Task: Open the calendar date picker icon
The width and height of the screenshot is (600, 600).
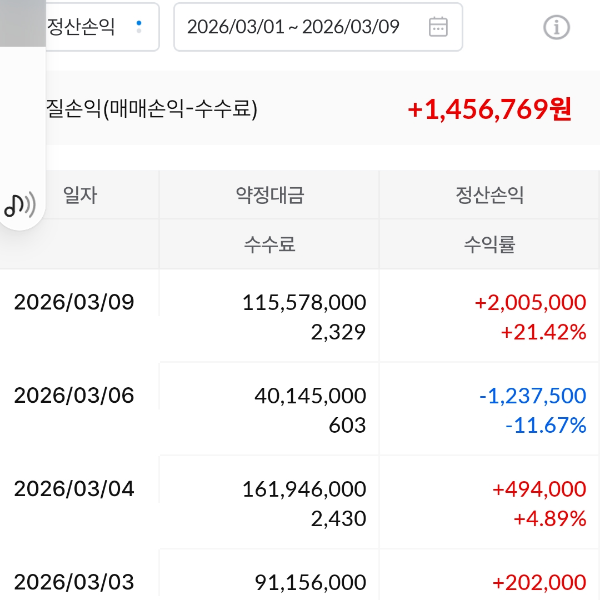Action: click(x=438, y=27)
